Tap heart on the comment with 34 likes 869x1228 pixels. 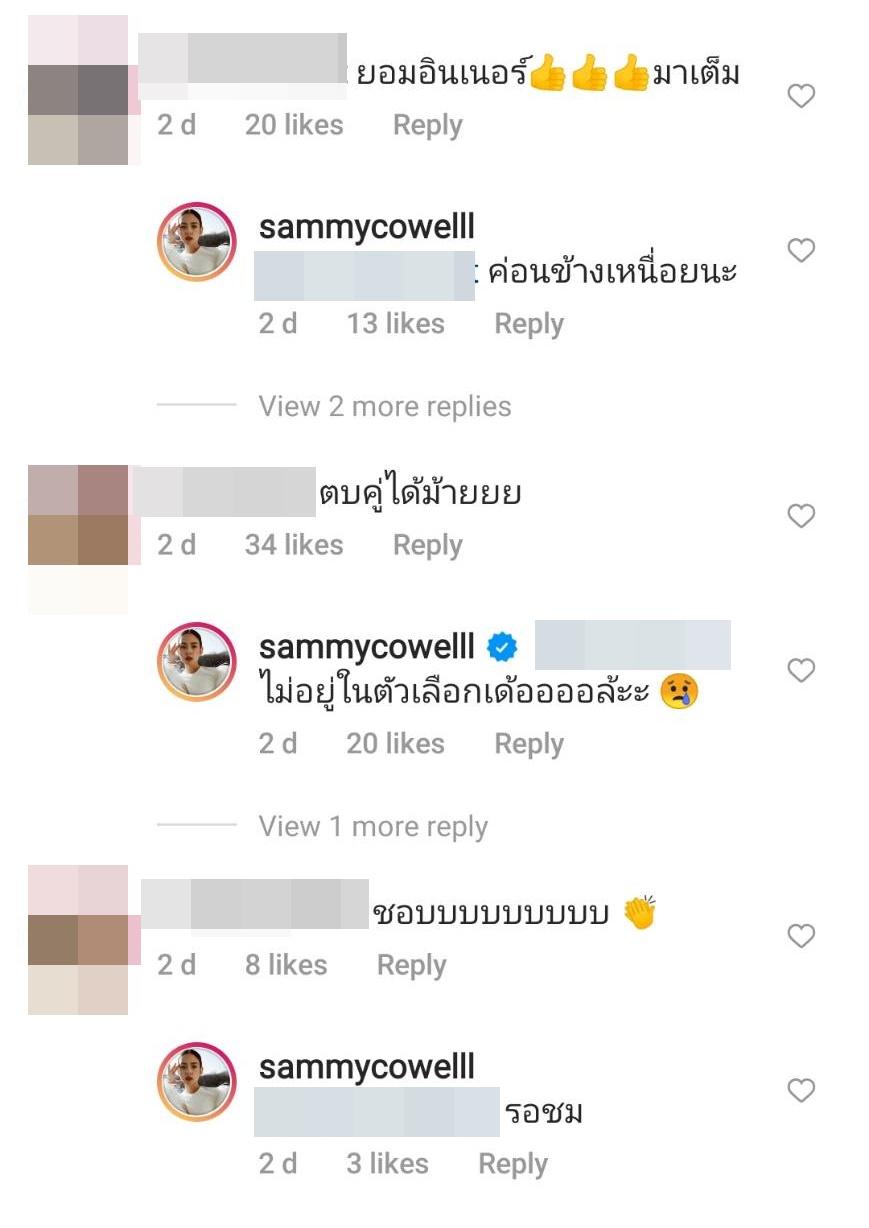[801, 516]
